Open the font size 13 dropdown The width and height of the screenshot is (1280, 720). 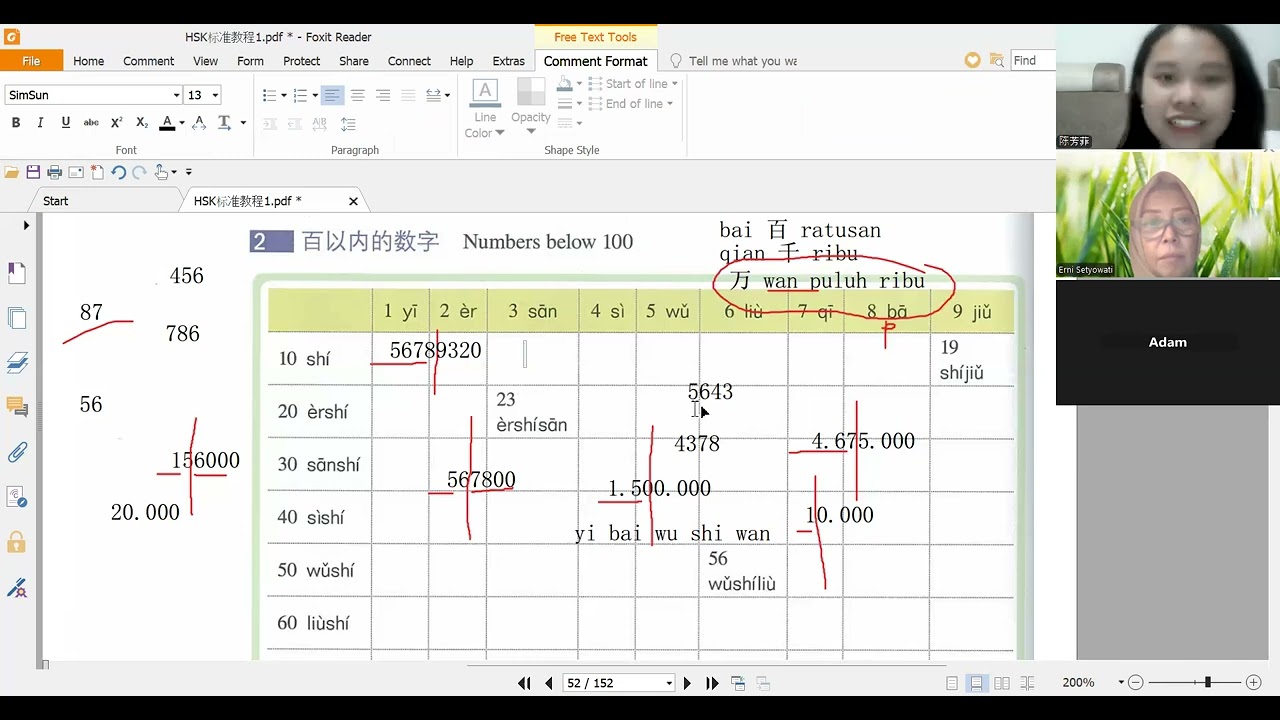215,95
